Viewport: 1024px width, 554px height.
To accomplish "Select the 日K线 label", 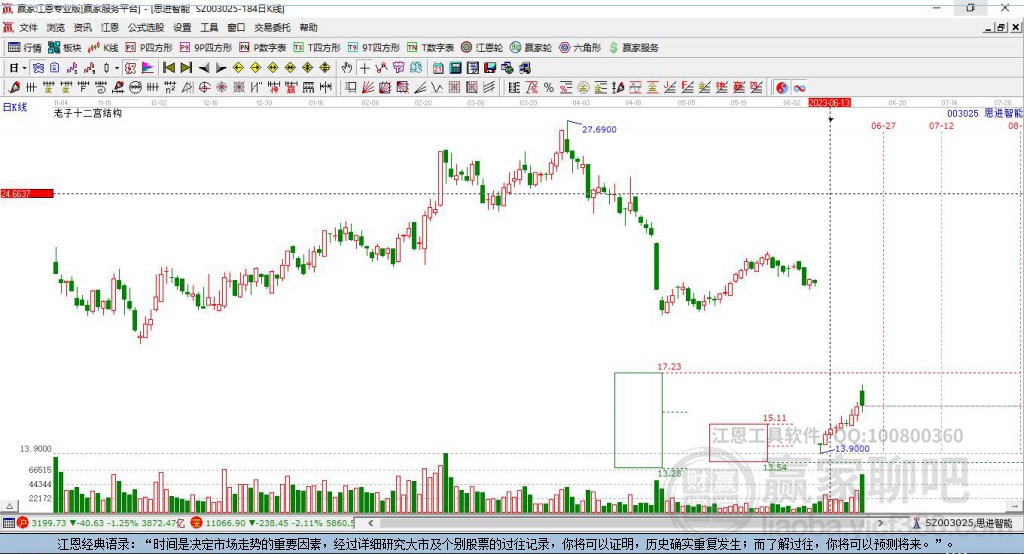I will coord(15,107).
